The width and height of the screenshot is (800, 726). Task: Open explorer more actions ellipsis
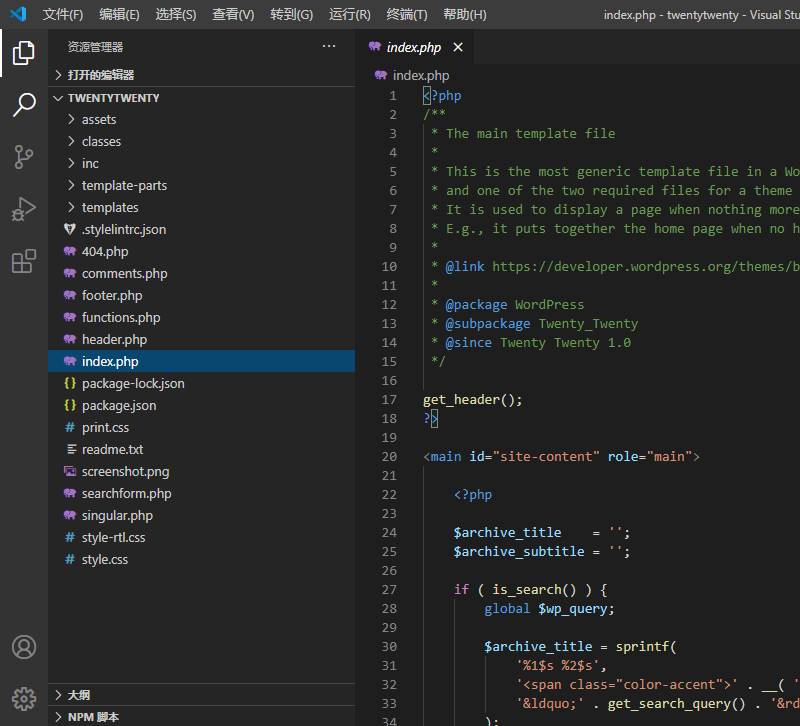(x=329, y=46)
